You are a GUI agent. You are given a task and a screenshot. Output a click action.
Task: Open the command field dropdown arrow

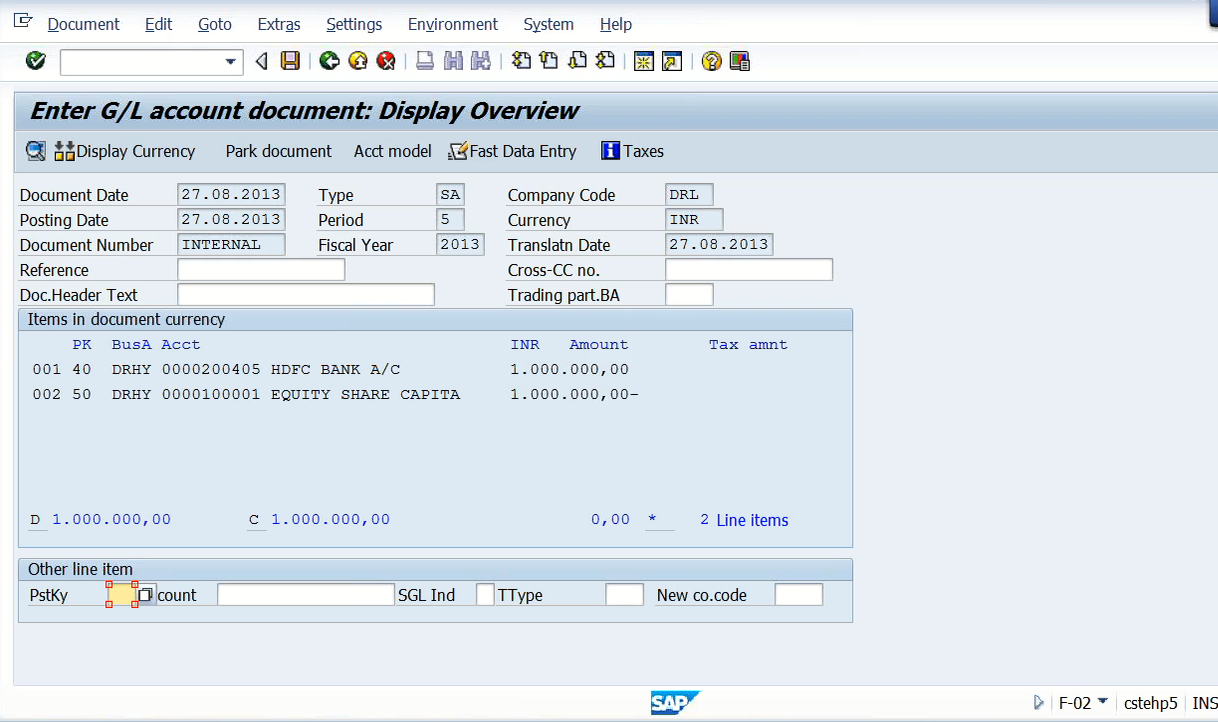[x=232, y=62]
